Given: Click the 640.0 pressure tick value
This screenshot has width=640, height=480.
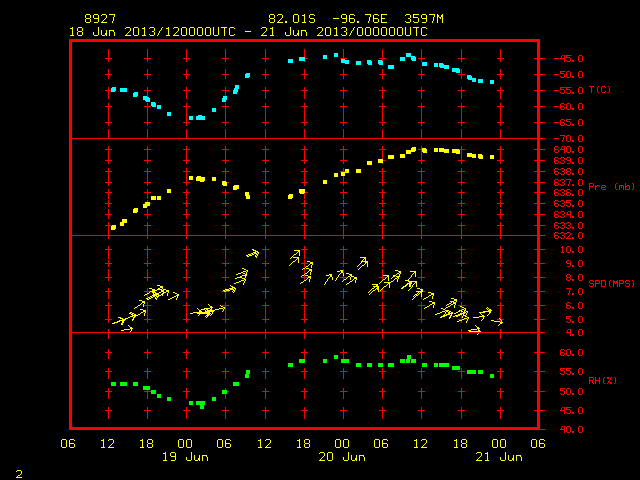Looking at the screenshot, I should click(569, 150).
